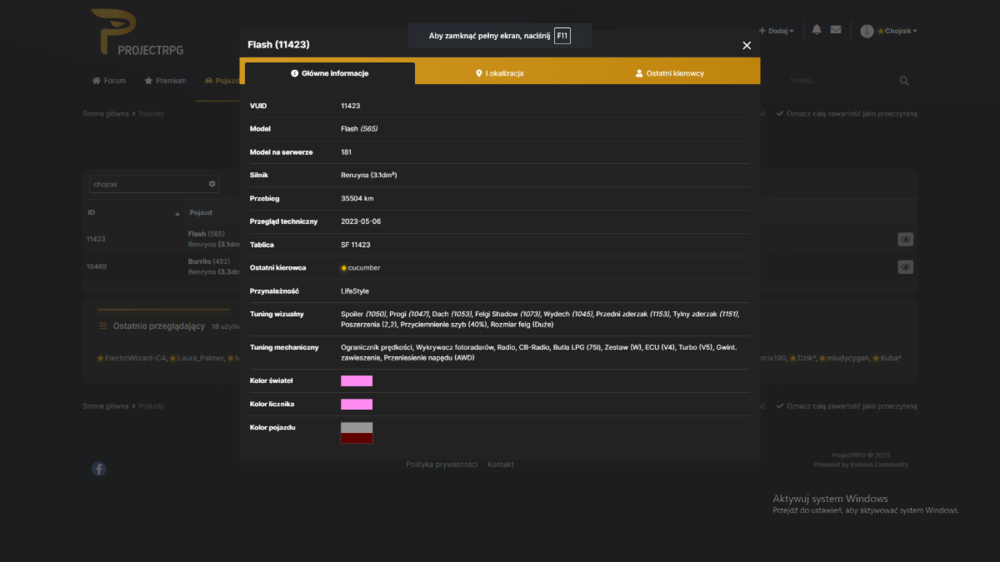This screenshot has width=1000, height=562.
Task: Open the messages envelope icon
Action: coord(835,29)
